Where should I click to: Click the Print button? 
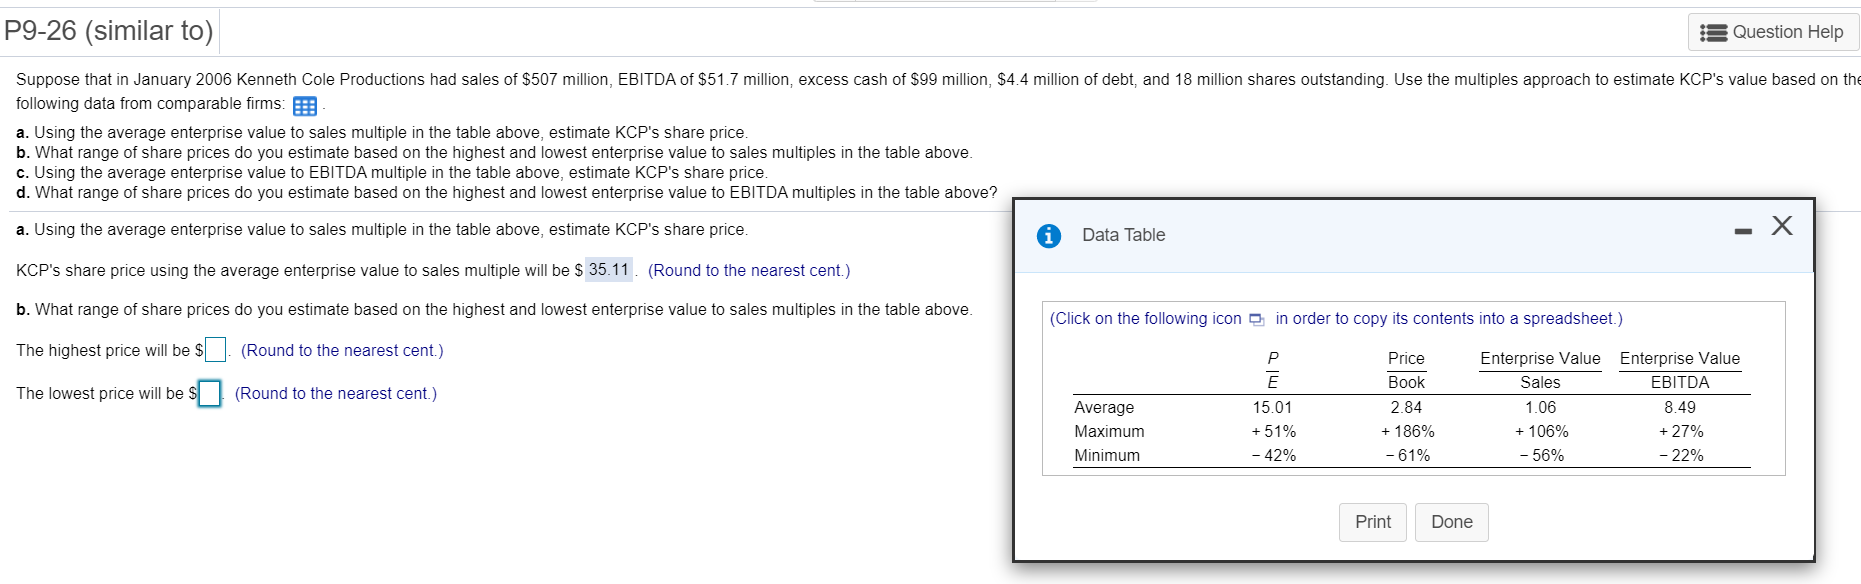1373,522
